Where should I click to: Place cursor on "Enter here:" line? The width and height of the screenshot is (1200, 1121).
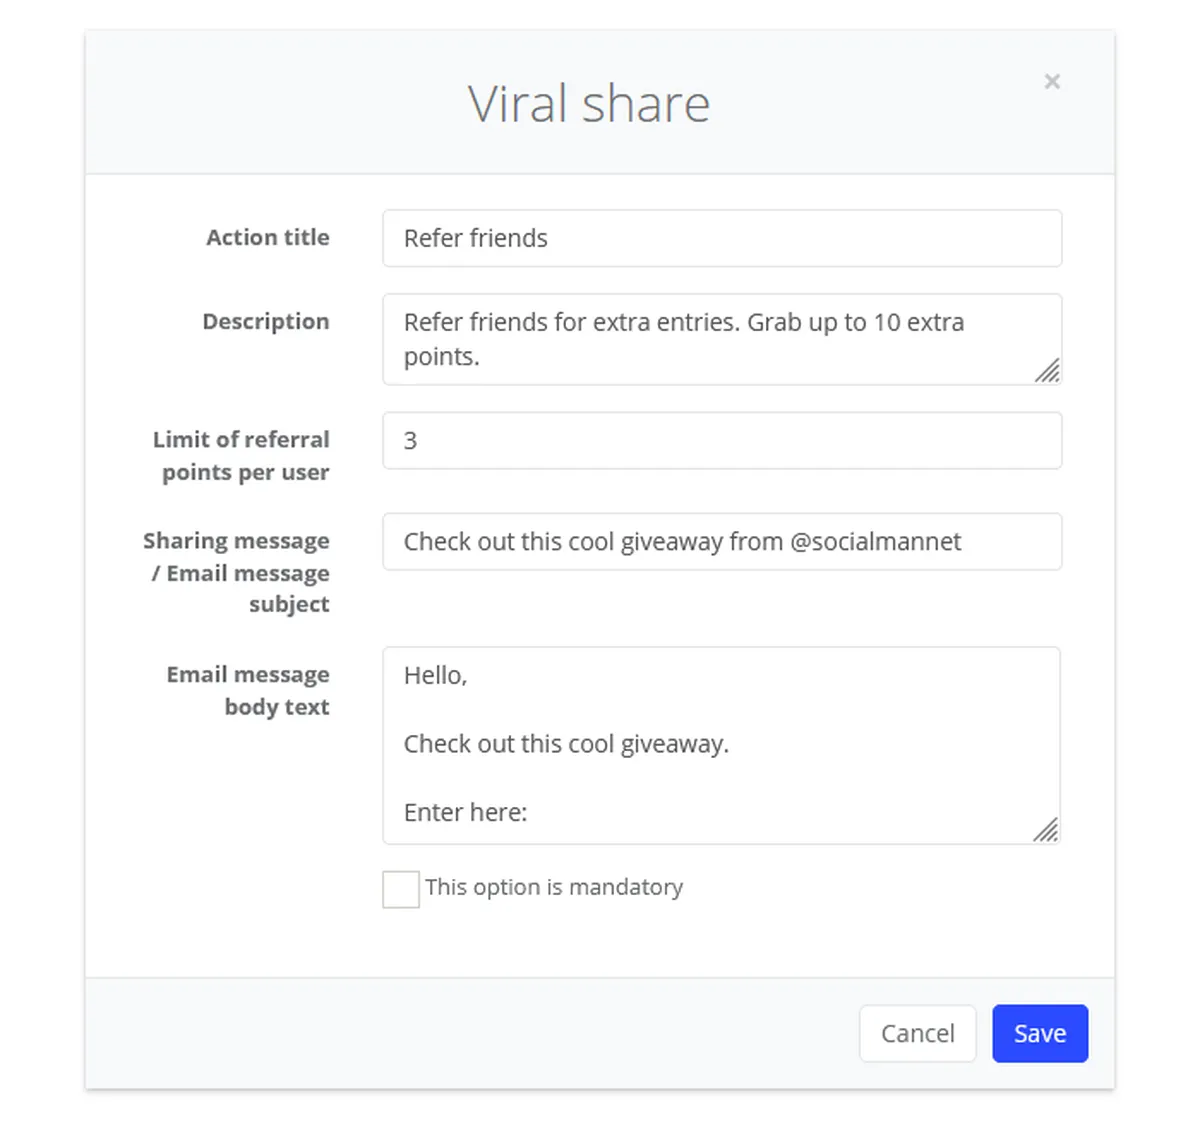click(x=466, y=813)
